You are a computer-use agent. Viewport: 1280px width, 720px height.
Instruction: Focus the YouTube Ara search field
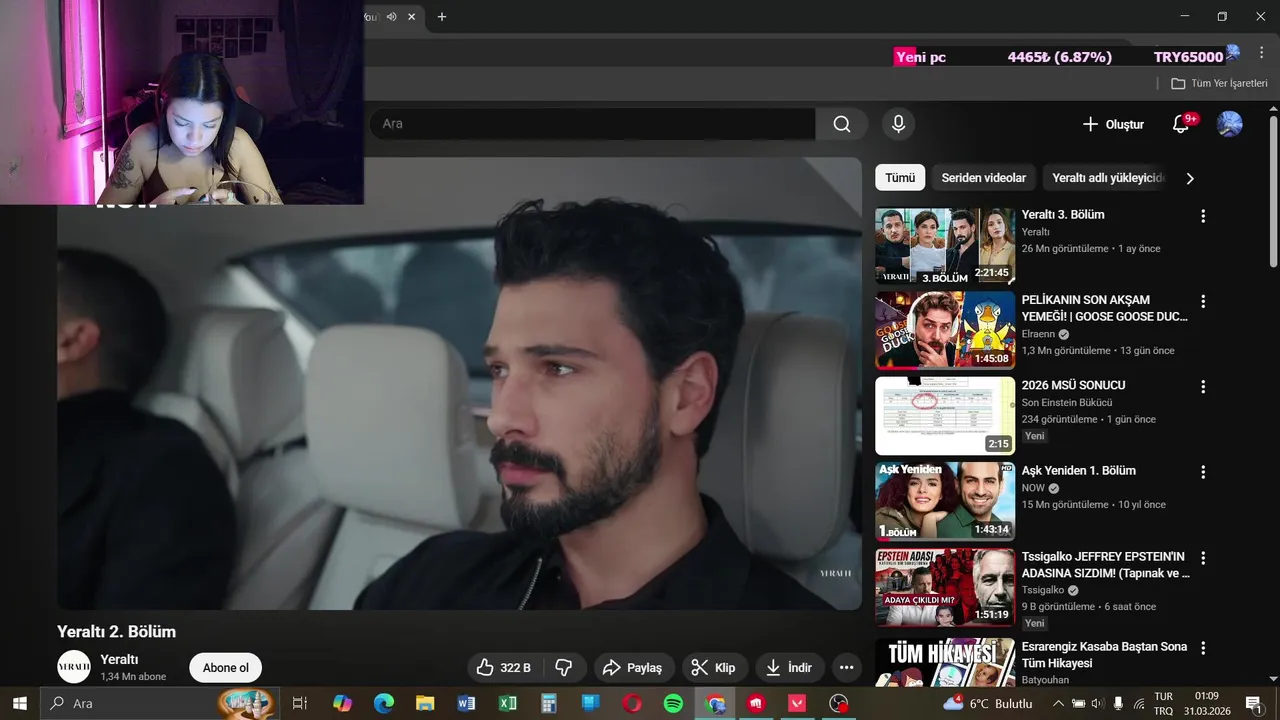tap(592, 124)
